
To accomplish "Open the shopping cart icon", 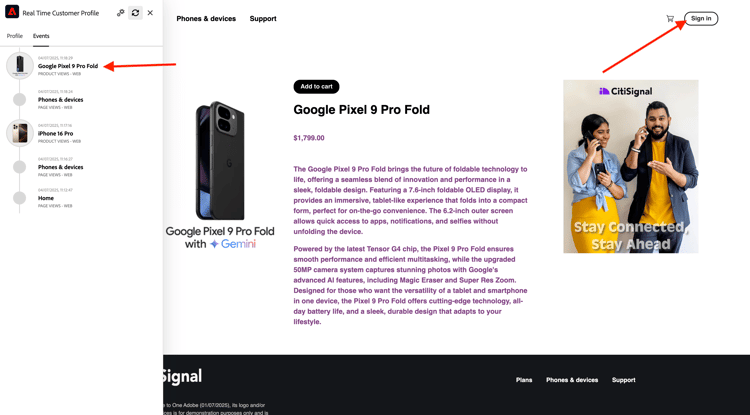I will tap(670, 19).
